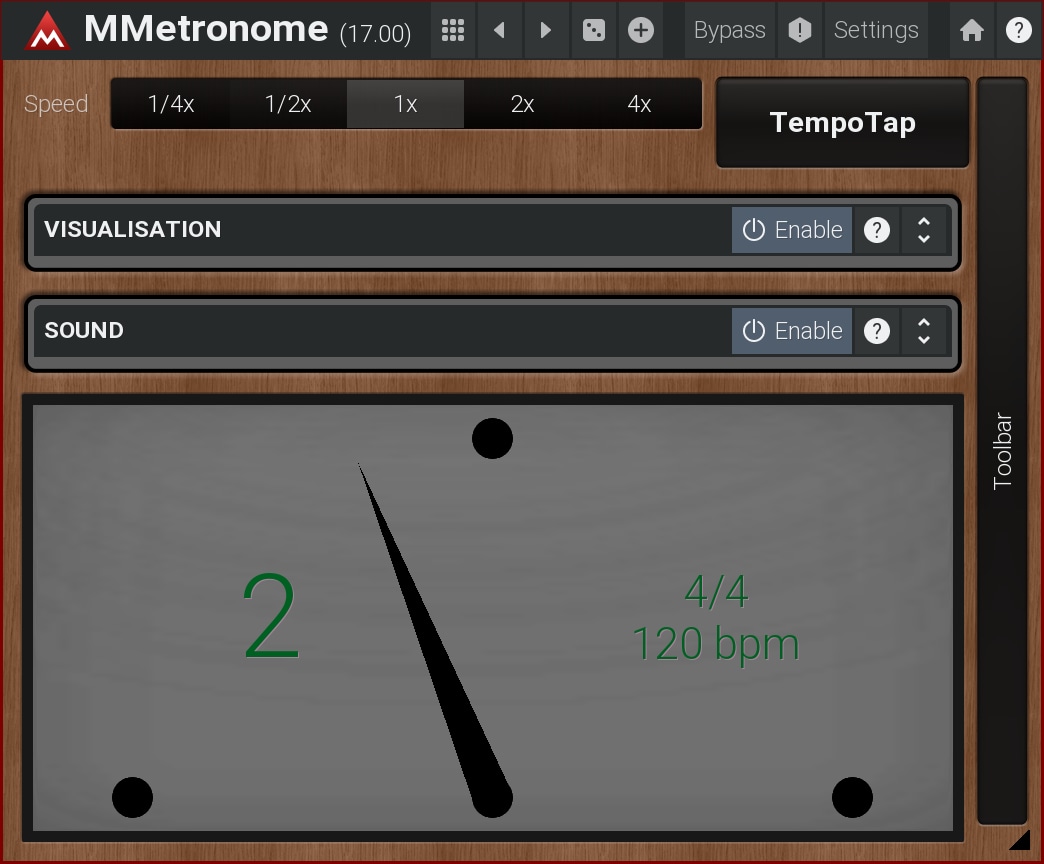Viewport: 1044px width, 864px height.
Task: Open the Settings button
Action: (875, 31)
